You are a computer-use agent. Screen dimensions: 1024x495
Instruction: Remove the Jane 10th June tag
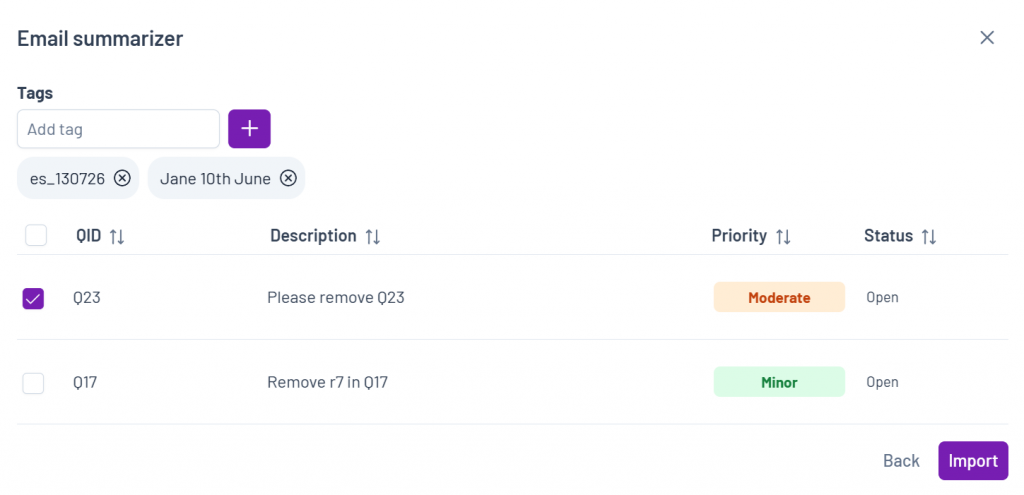click(288, 178)
